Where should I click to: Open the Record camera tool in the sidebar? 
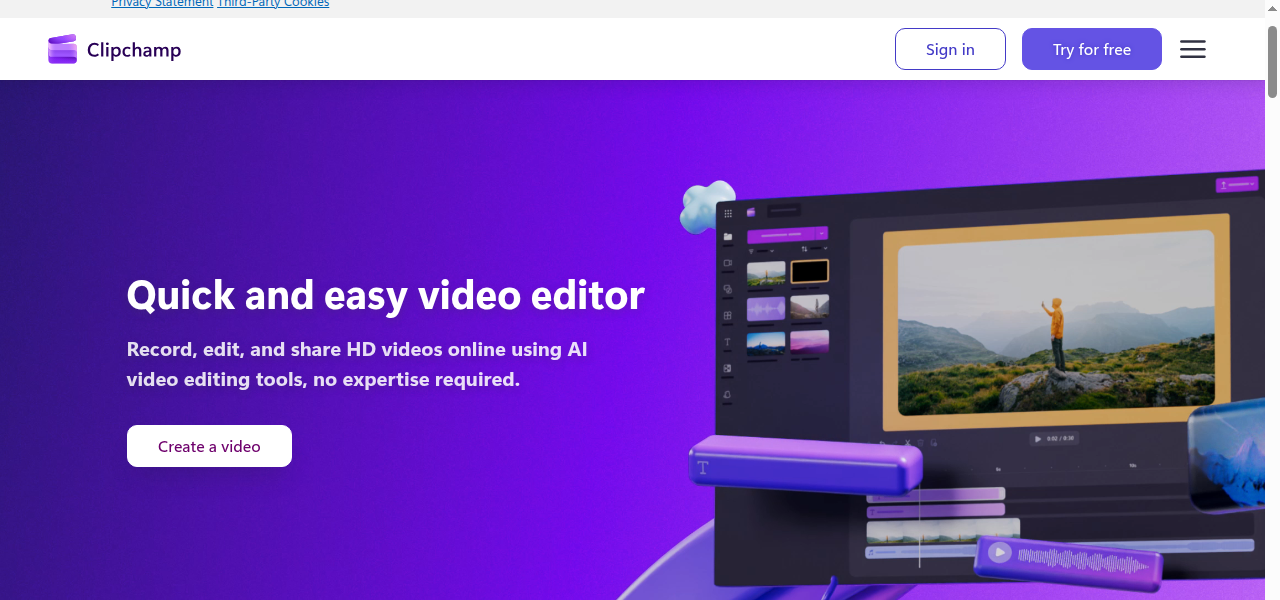tap(727, 264)
